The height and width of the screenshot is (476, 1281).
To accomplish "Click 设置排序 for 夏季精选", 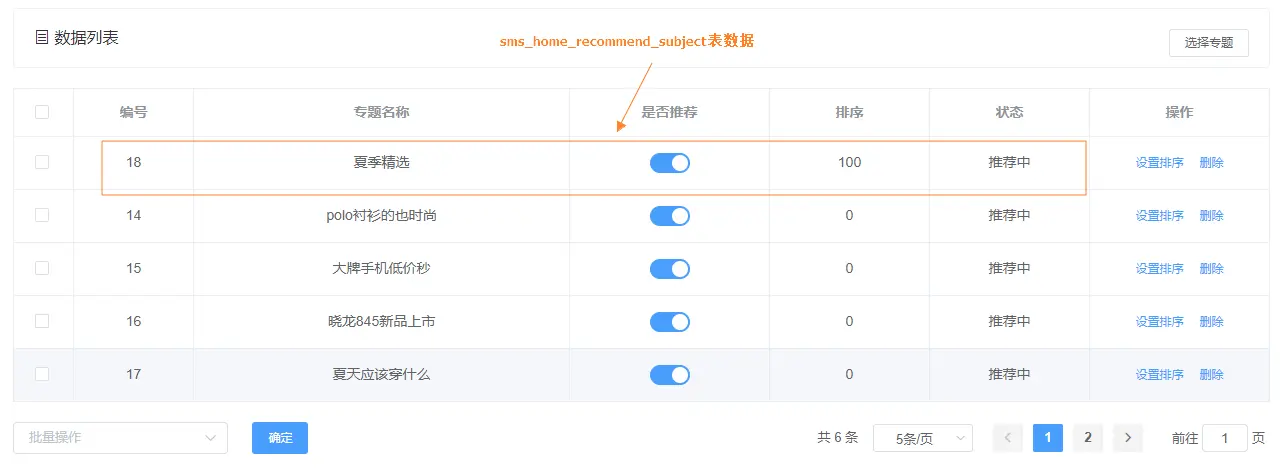I will pyautogui.click(x=1159, y=162).
